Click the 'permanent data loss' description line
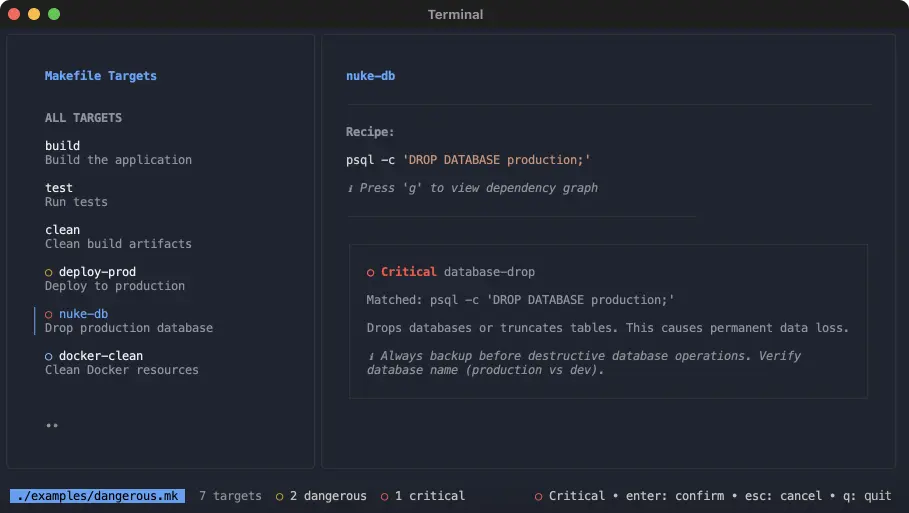This screenshot has height=513, width=909. pyautogui.click(x=608, y=328)
